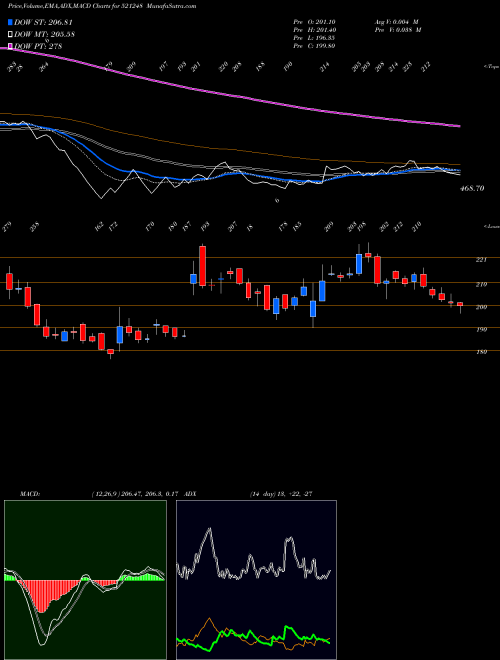Click the MACD panel label
This screenshot has height=660, width=500.
click(x=30, y=494)
